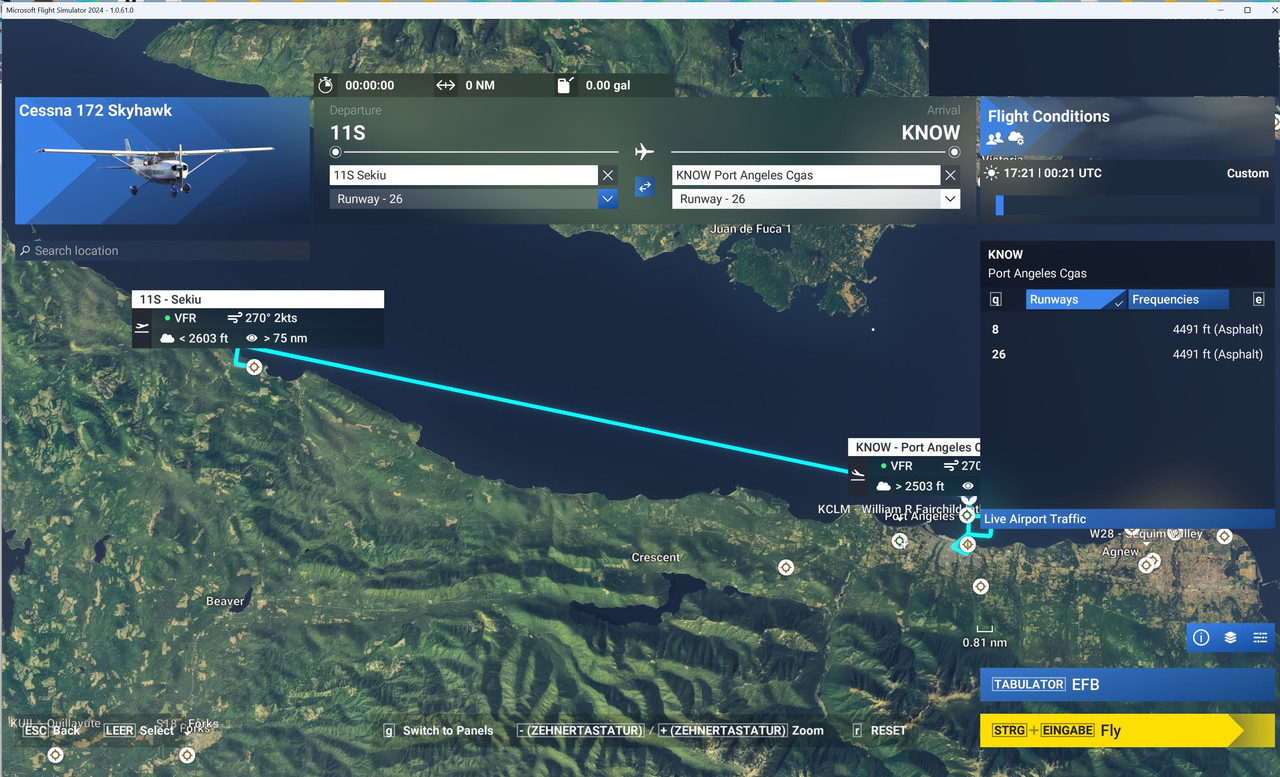1280x777 pixels.
Task: Click the plane icon on the route bar
Action: [x=645, y=152]
